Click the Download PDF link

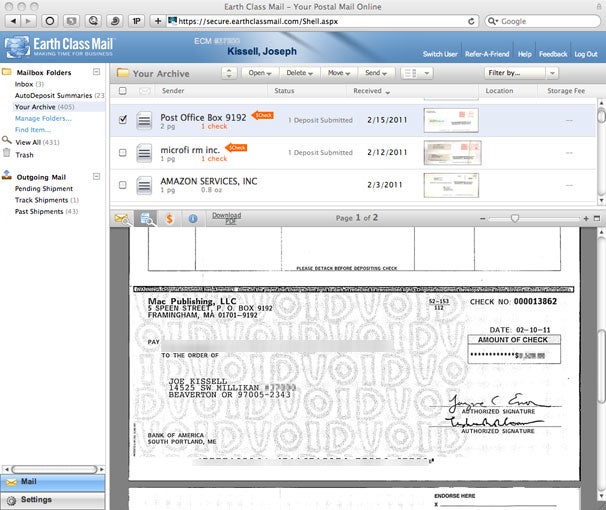point(226,218)
